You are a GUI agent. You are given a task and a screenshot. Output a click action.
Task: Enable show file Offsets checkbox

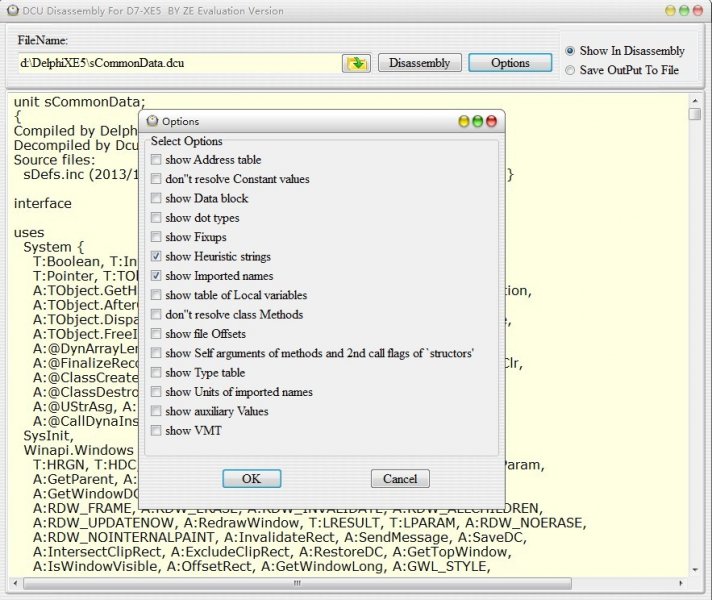coord(156,334)
